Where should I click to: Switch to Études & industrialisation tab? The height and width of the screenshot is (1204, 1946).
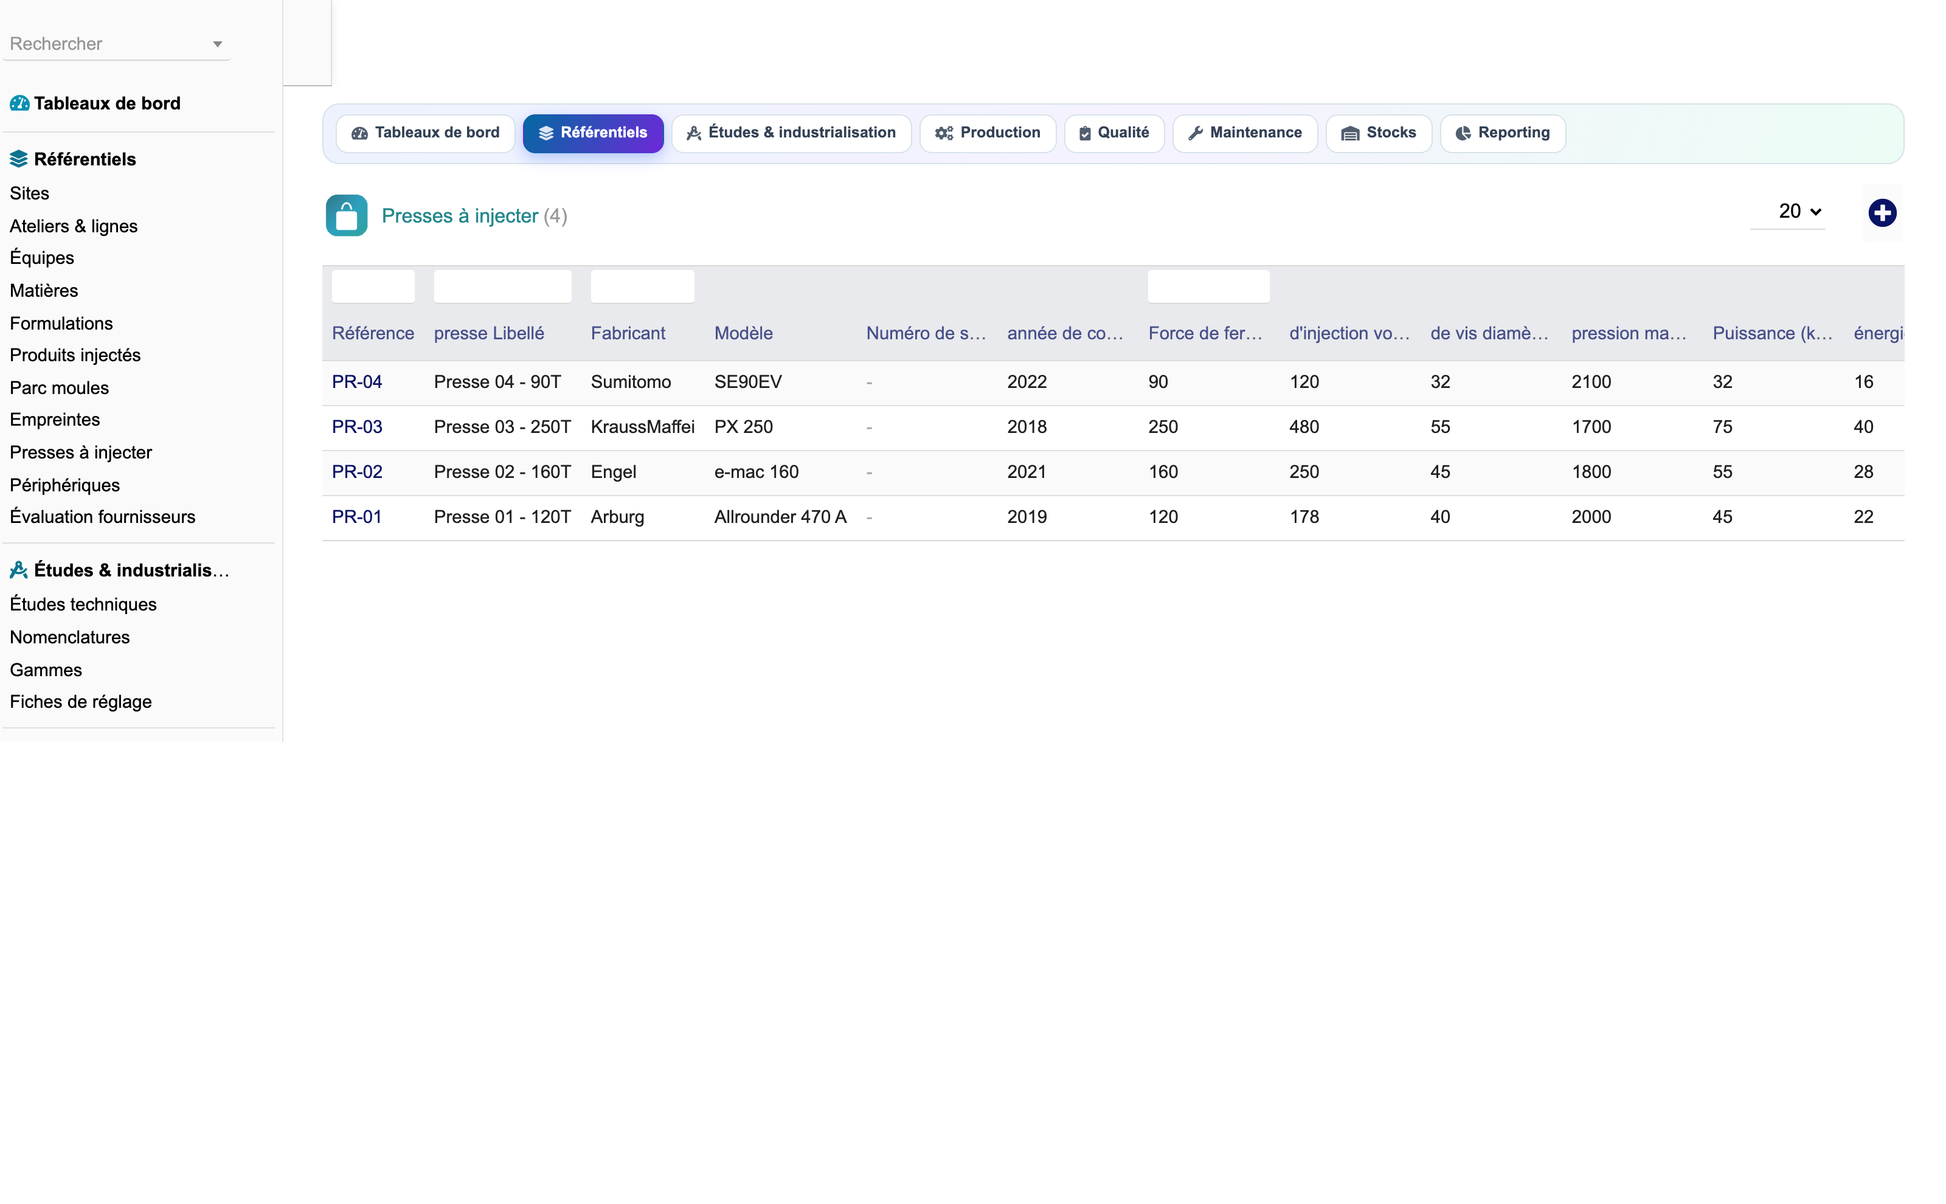[791, 133]
